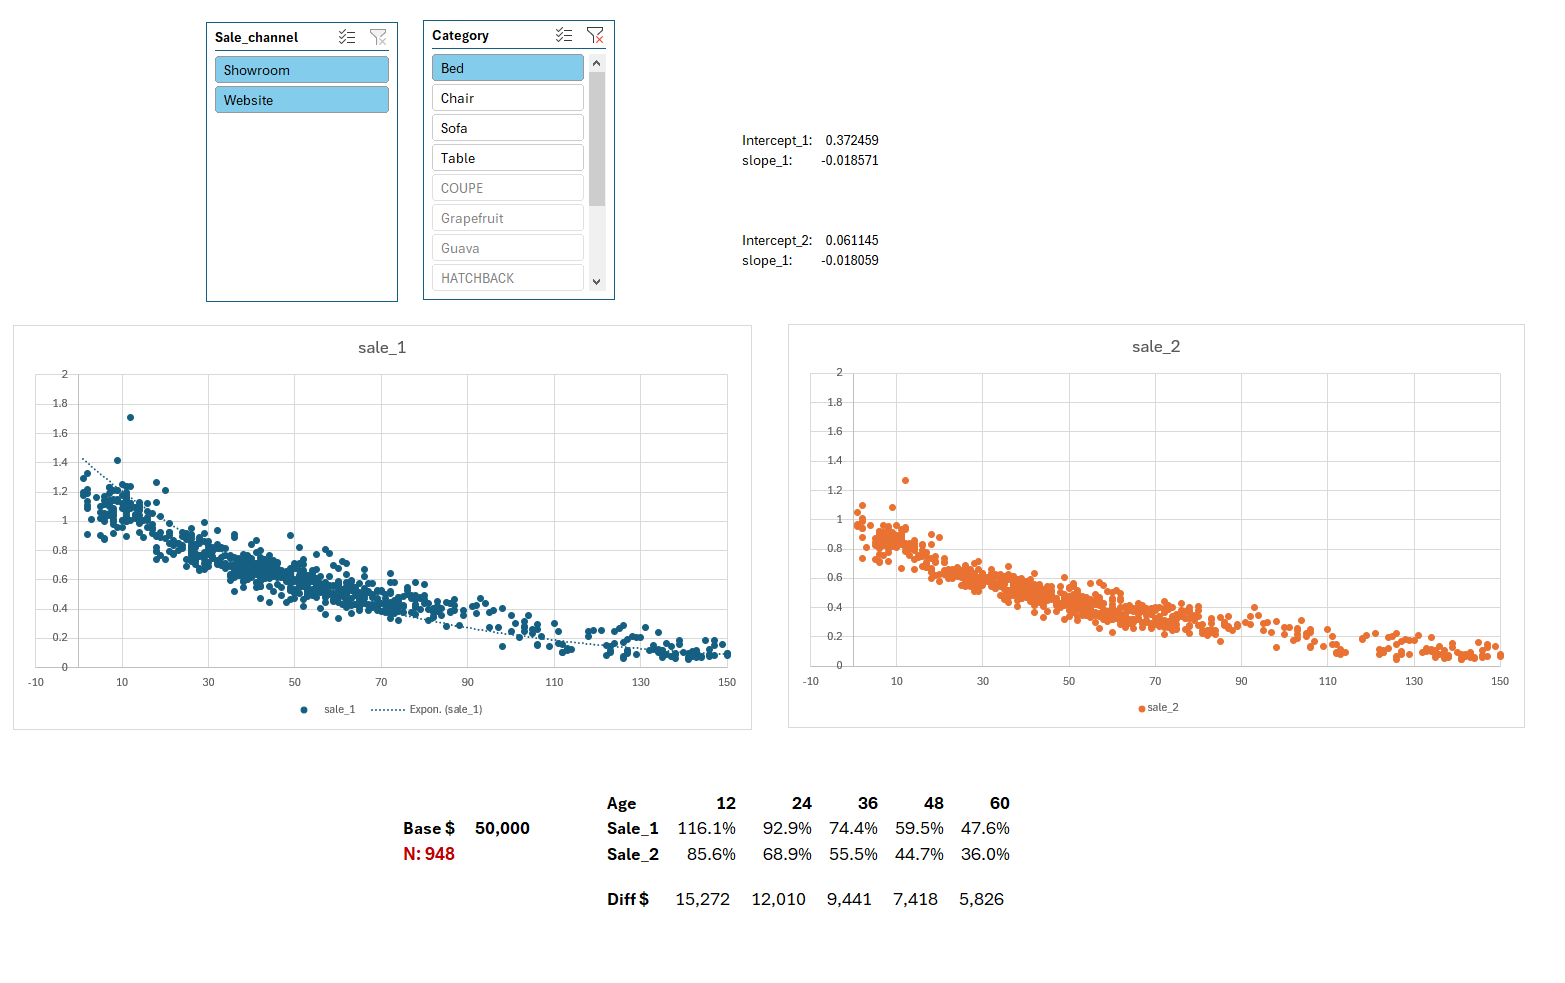Enable multi-select on the Sale_channel slicer
The height and width of the screenshot is (983, 1565).
(x=347, y=36)
